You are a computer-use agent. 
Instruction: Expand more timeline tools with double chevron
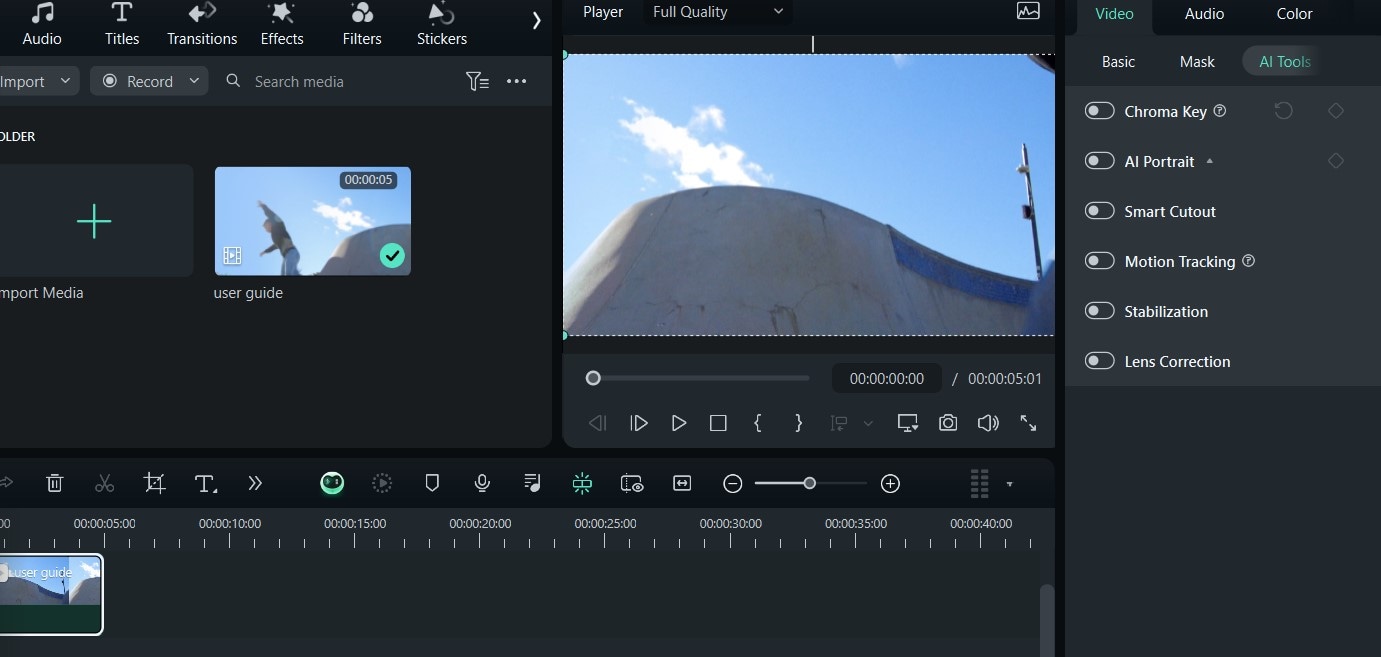point(255,484)
